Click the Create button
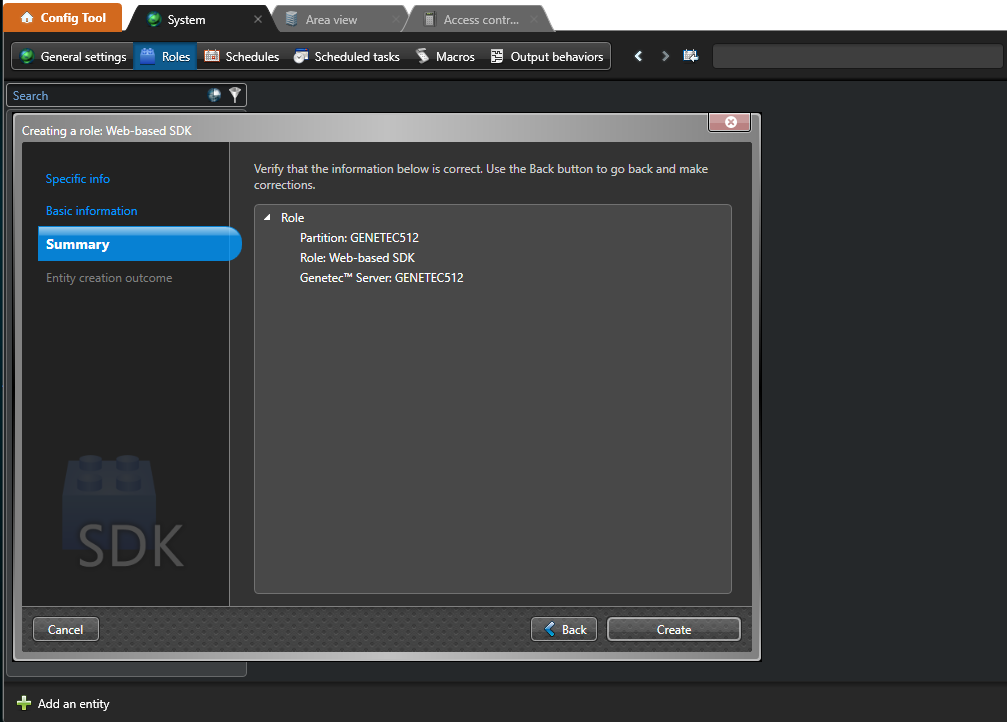The image size is (1007, 722). click(x=673, y=629)
